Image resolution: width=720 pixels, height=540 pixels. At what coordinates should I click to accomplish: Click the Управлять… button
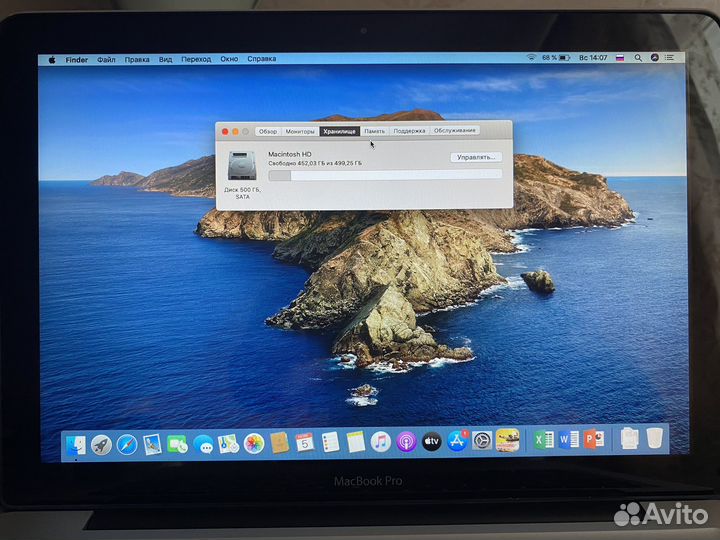click(x=476, y=157)
